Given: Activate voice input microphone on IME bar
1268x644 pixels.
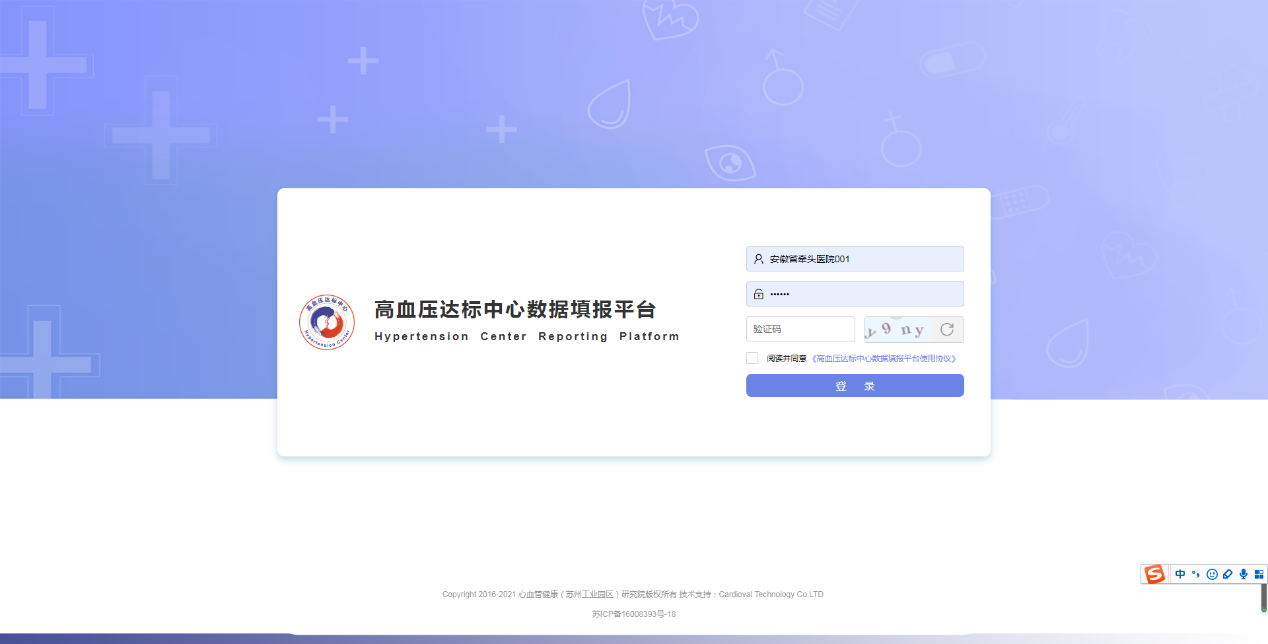Looking at the screenshot, I should (1243, 574).
